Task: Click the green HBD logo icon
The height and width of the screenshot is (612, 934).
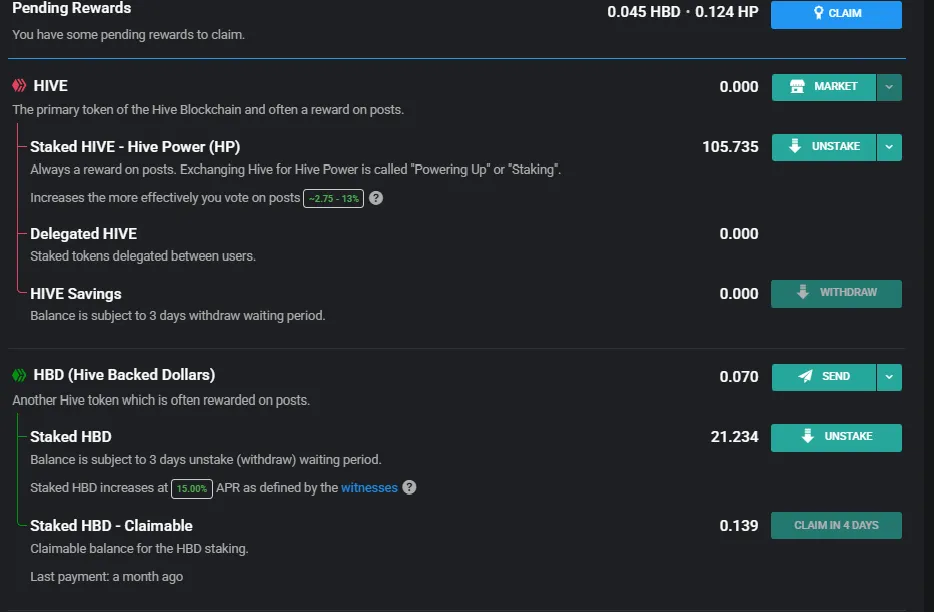Action: (19, 376)
